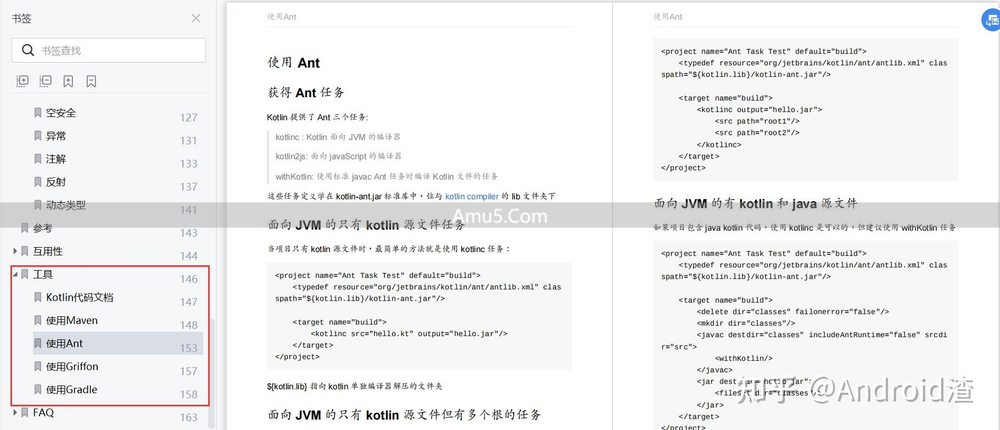The image size is (1000, 430).
Task: Open the 参考 bookmark
Action: tap(43, 228)
